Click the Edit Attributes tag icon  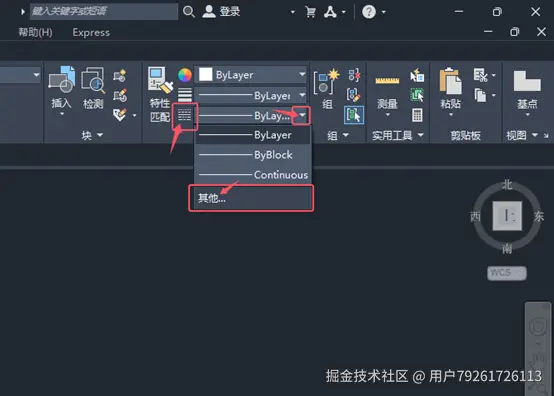coord(120,115)
